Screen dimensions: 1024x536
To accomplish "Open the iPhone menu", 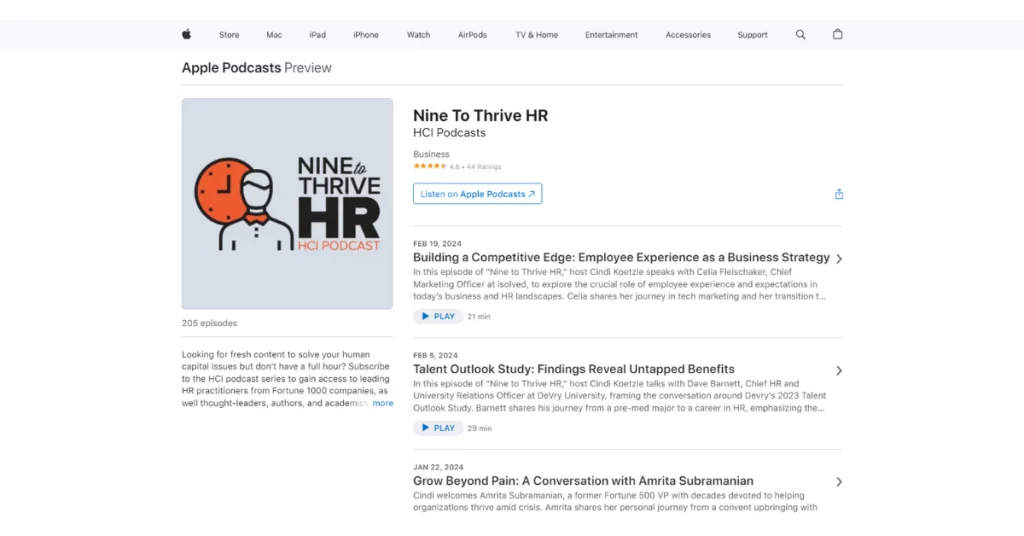I will 366,35.
